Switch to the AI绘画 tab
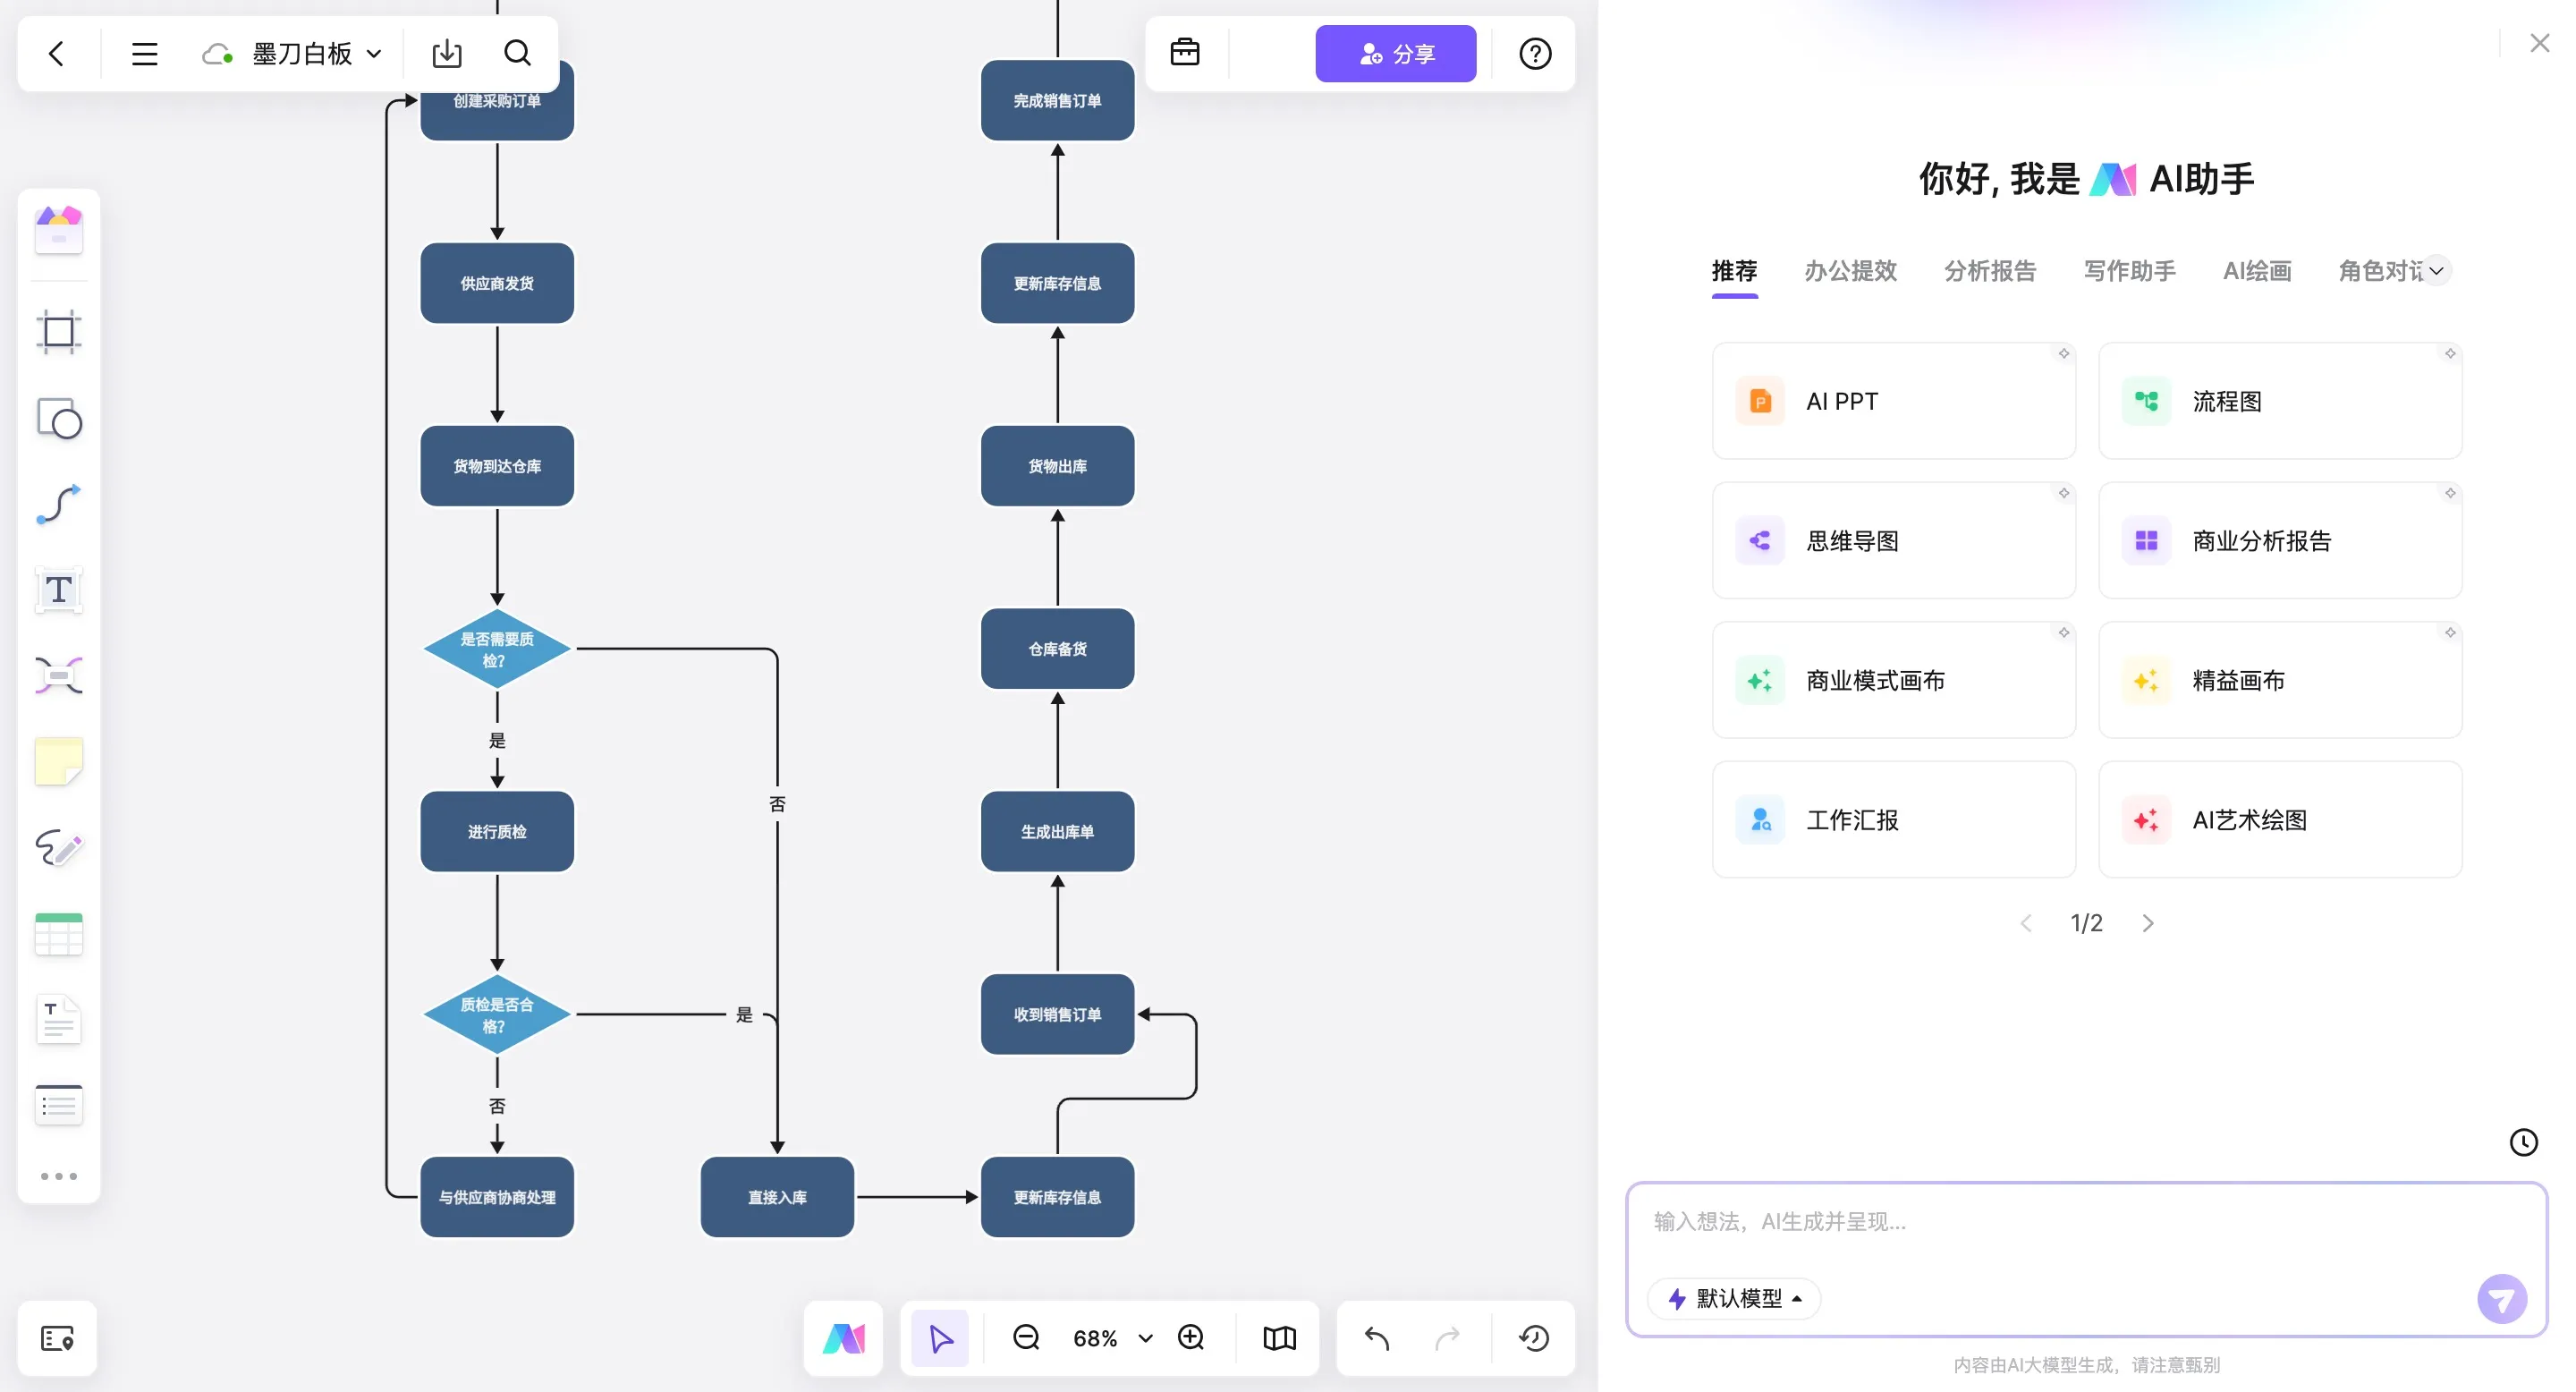 point(2257,271)
